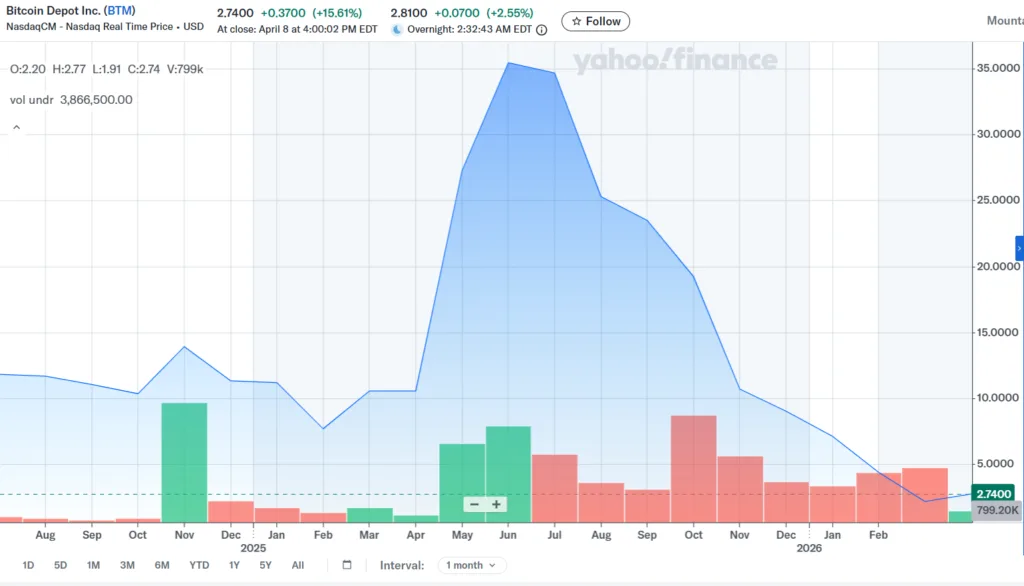Screen dimensions: 1024x586
Task: Click the blue side panel arrow handle
Action: click(x=1019, y=248)
